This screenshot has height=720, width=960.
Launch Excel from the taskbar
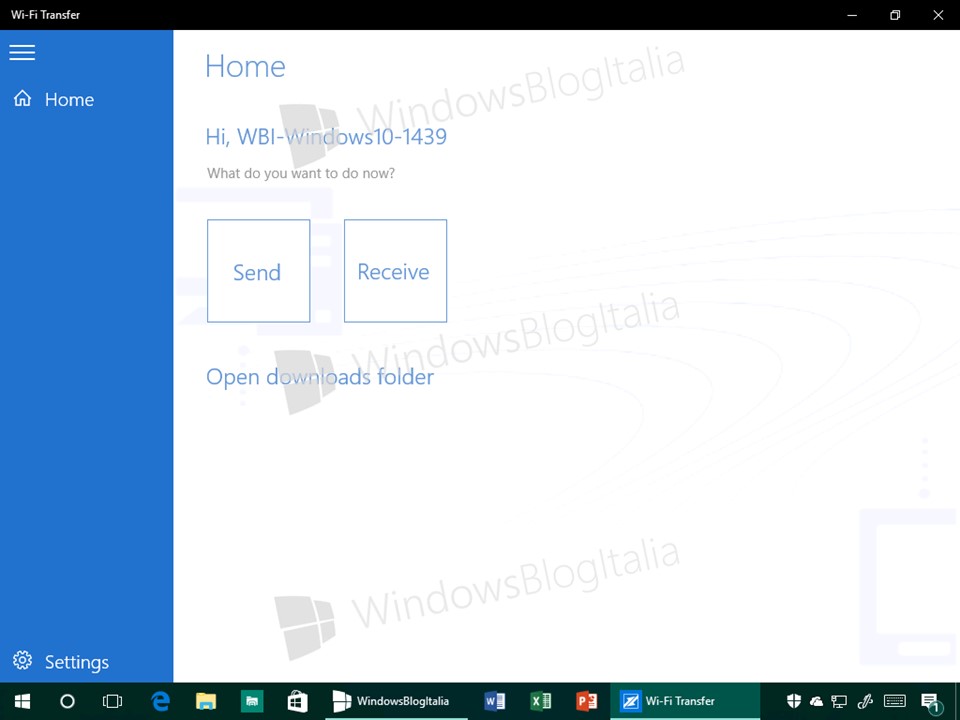point(541,701)
